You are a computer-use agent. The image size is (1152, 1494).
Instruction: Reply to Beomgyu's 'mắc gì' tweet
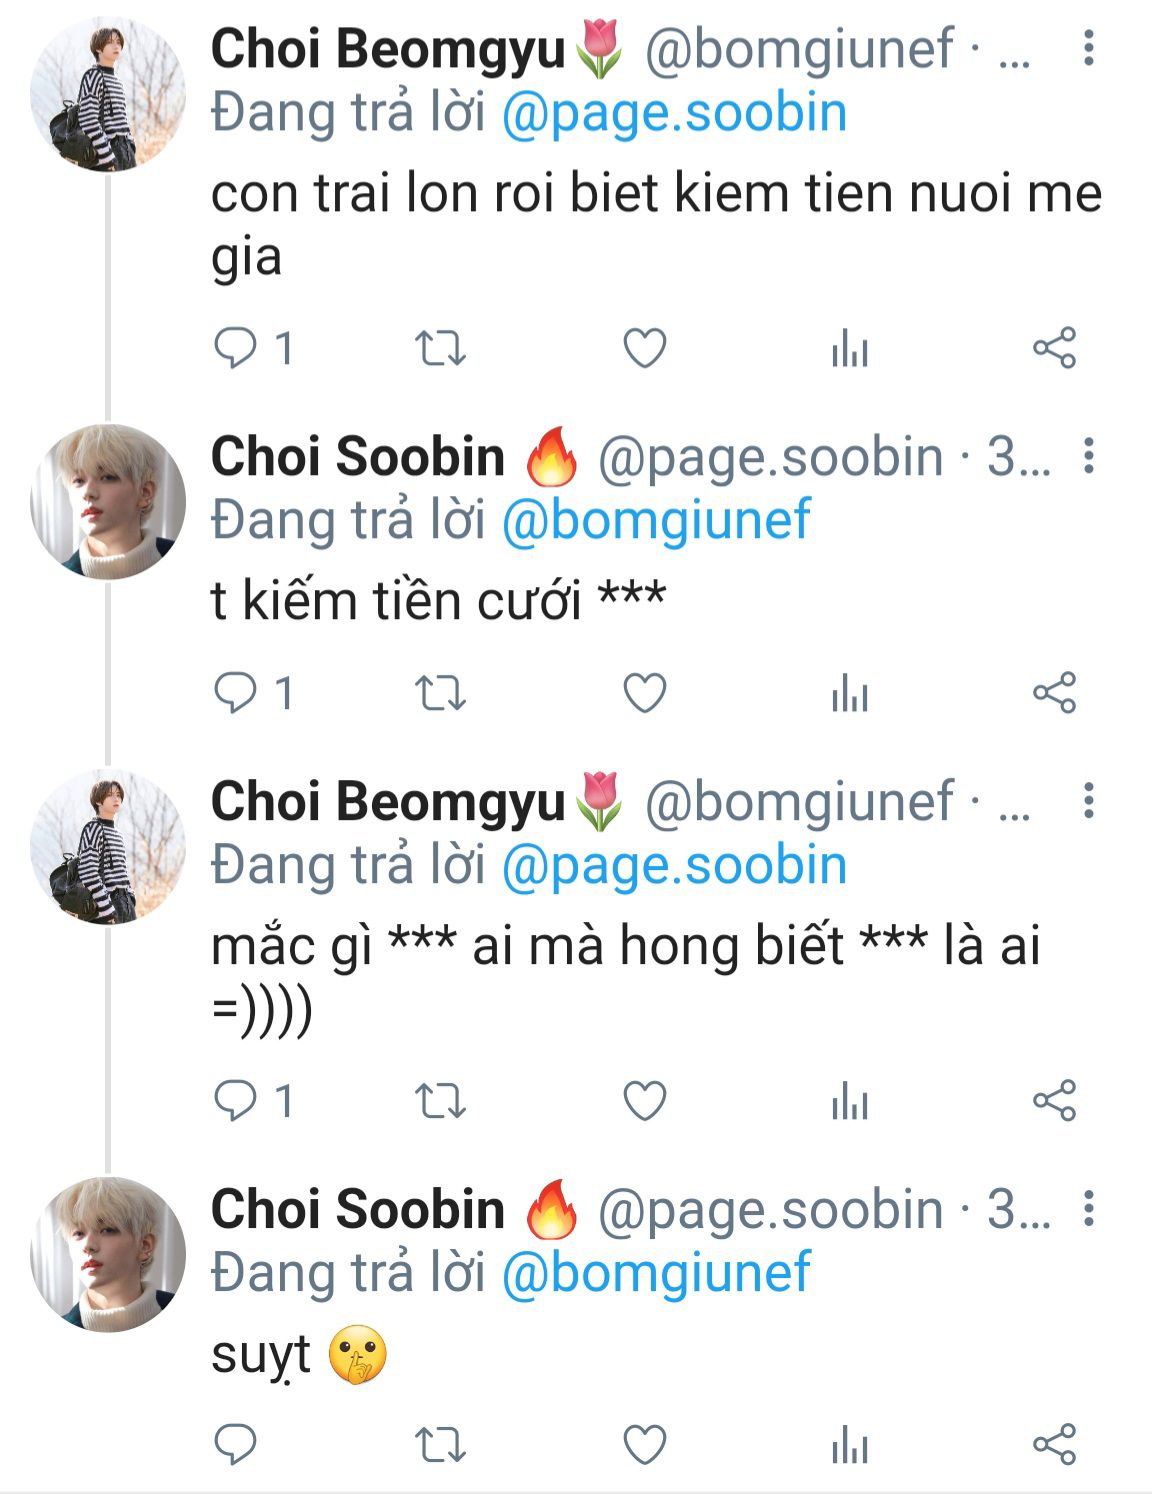(x=237, y=1101)
